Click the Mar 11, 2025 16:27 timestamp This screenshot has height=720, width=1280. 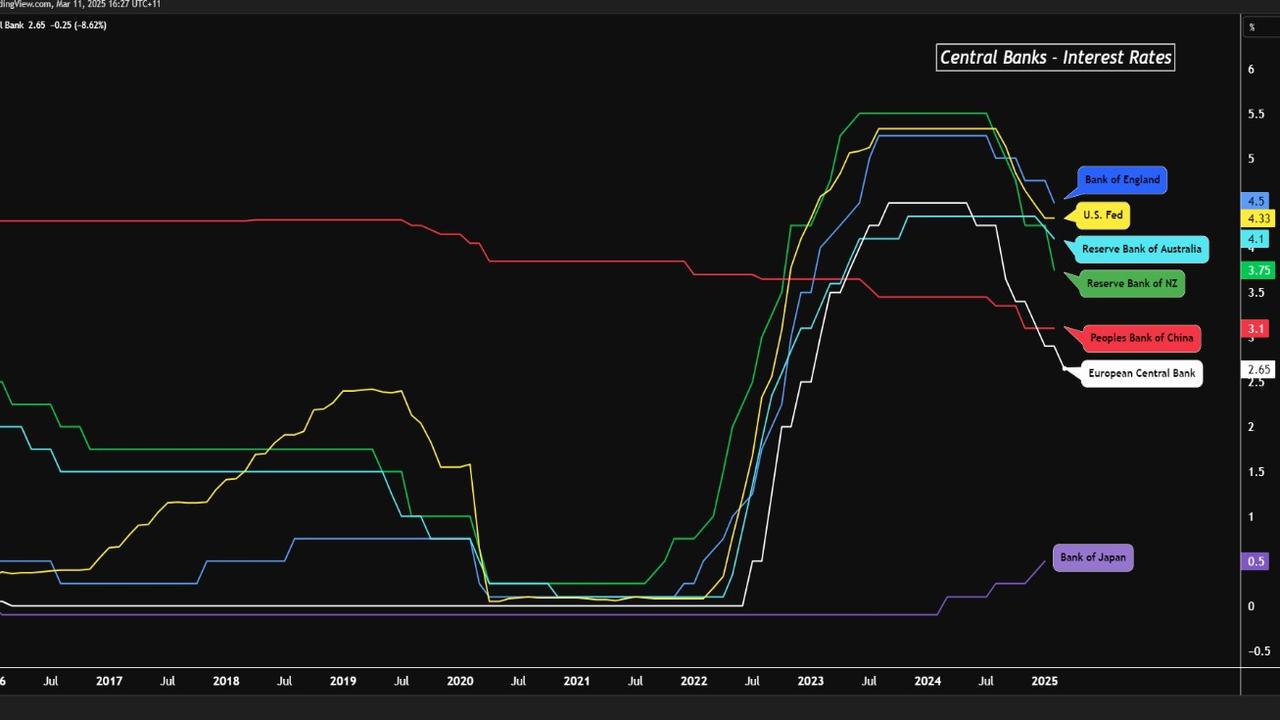pyautogui.click(x=91, y=4)
